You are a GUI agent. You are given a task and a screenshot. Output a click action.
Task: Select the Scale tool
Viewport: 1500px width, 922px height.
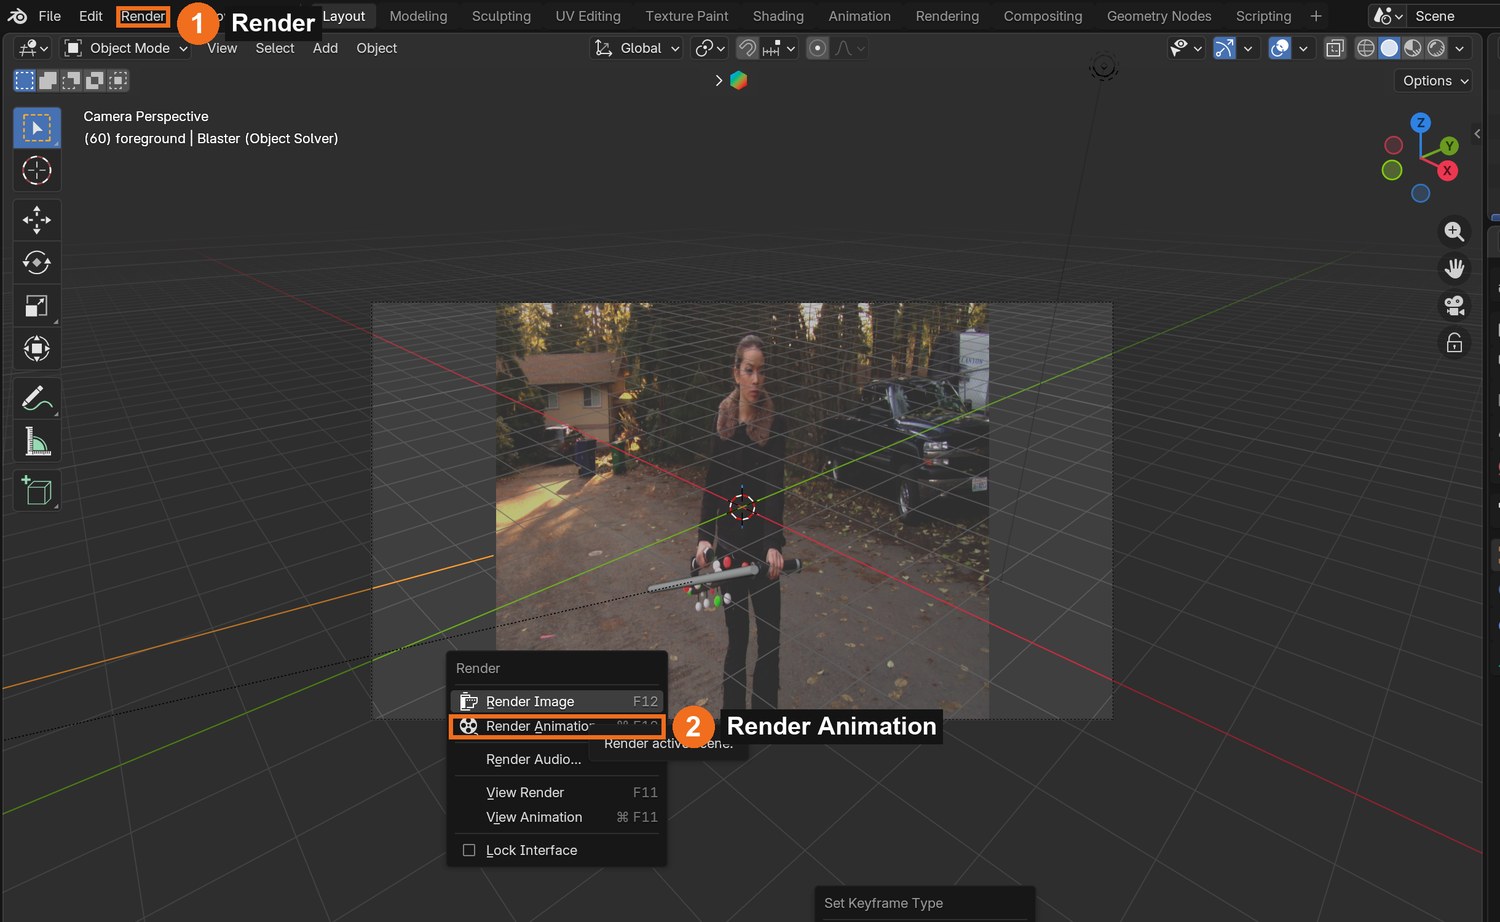(x=37, y=306)
